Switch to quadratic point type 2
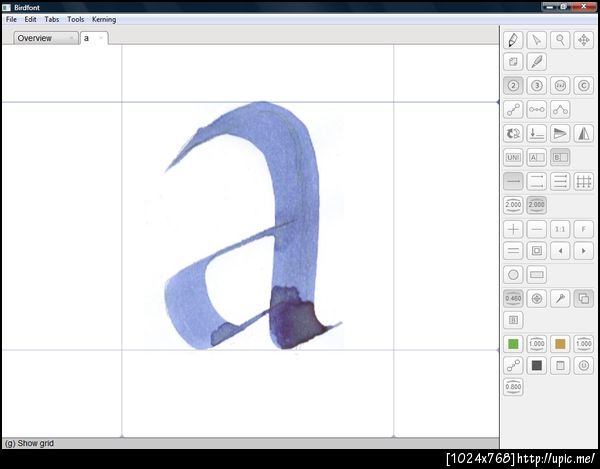The image size is (600, 469). coord(513,86)
